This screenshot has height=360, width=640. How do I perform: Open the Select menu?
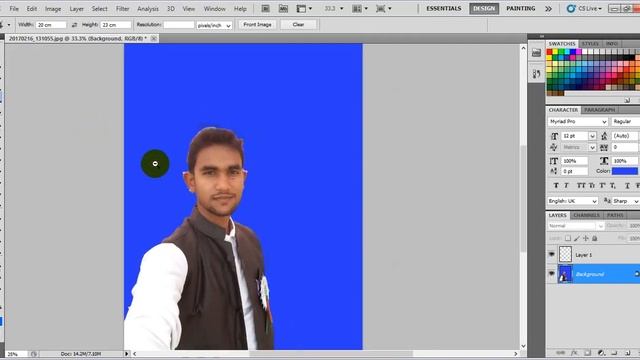99,9
